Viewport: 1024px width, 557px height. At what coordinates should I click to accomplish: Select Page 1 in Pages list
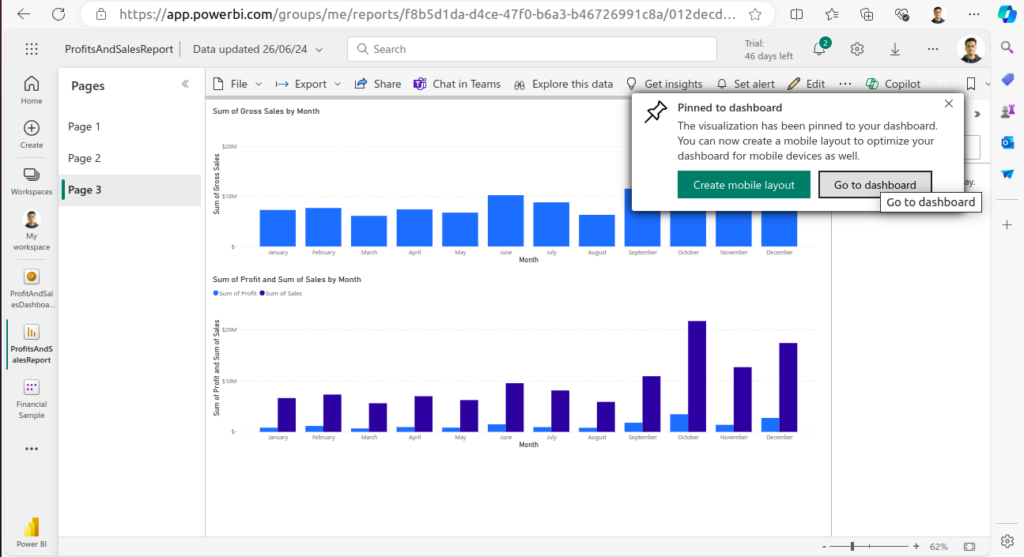pos(85,127)
